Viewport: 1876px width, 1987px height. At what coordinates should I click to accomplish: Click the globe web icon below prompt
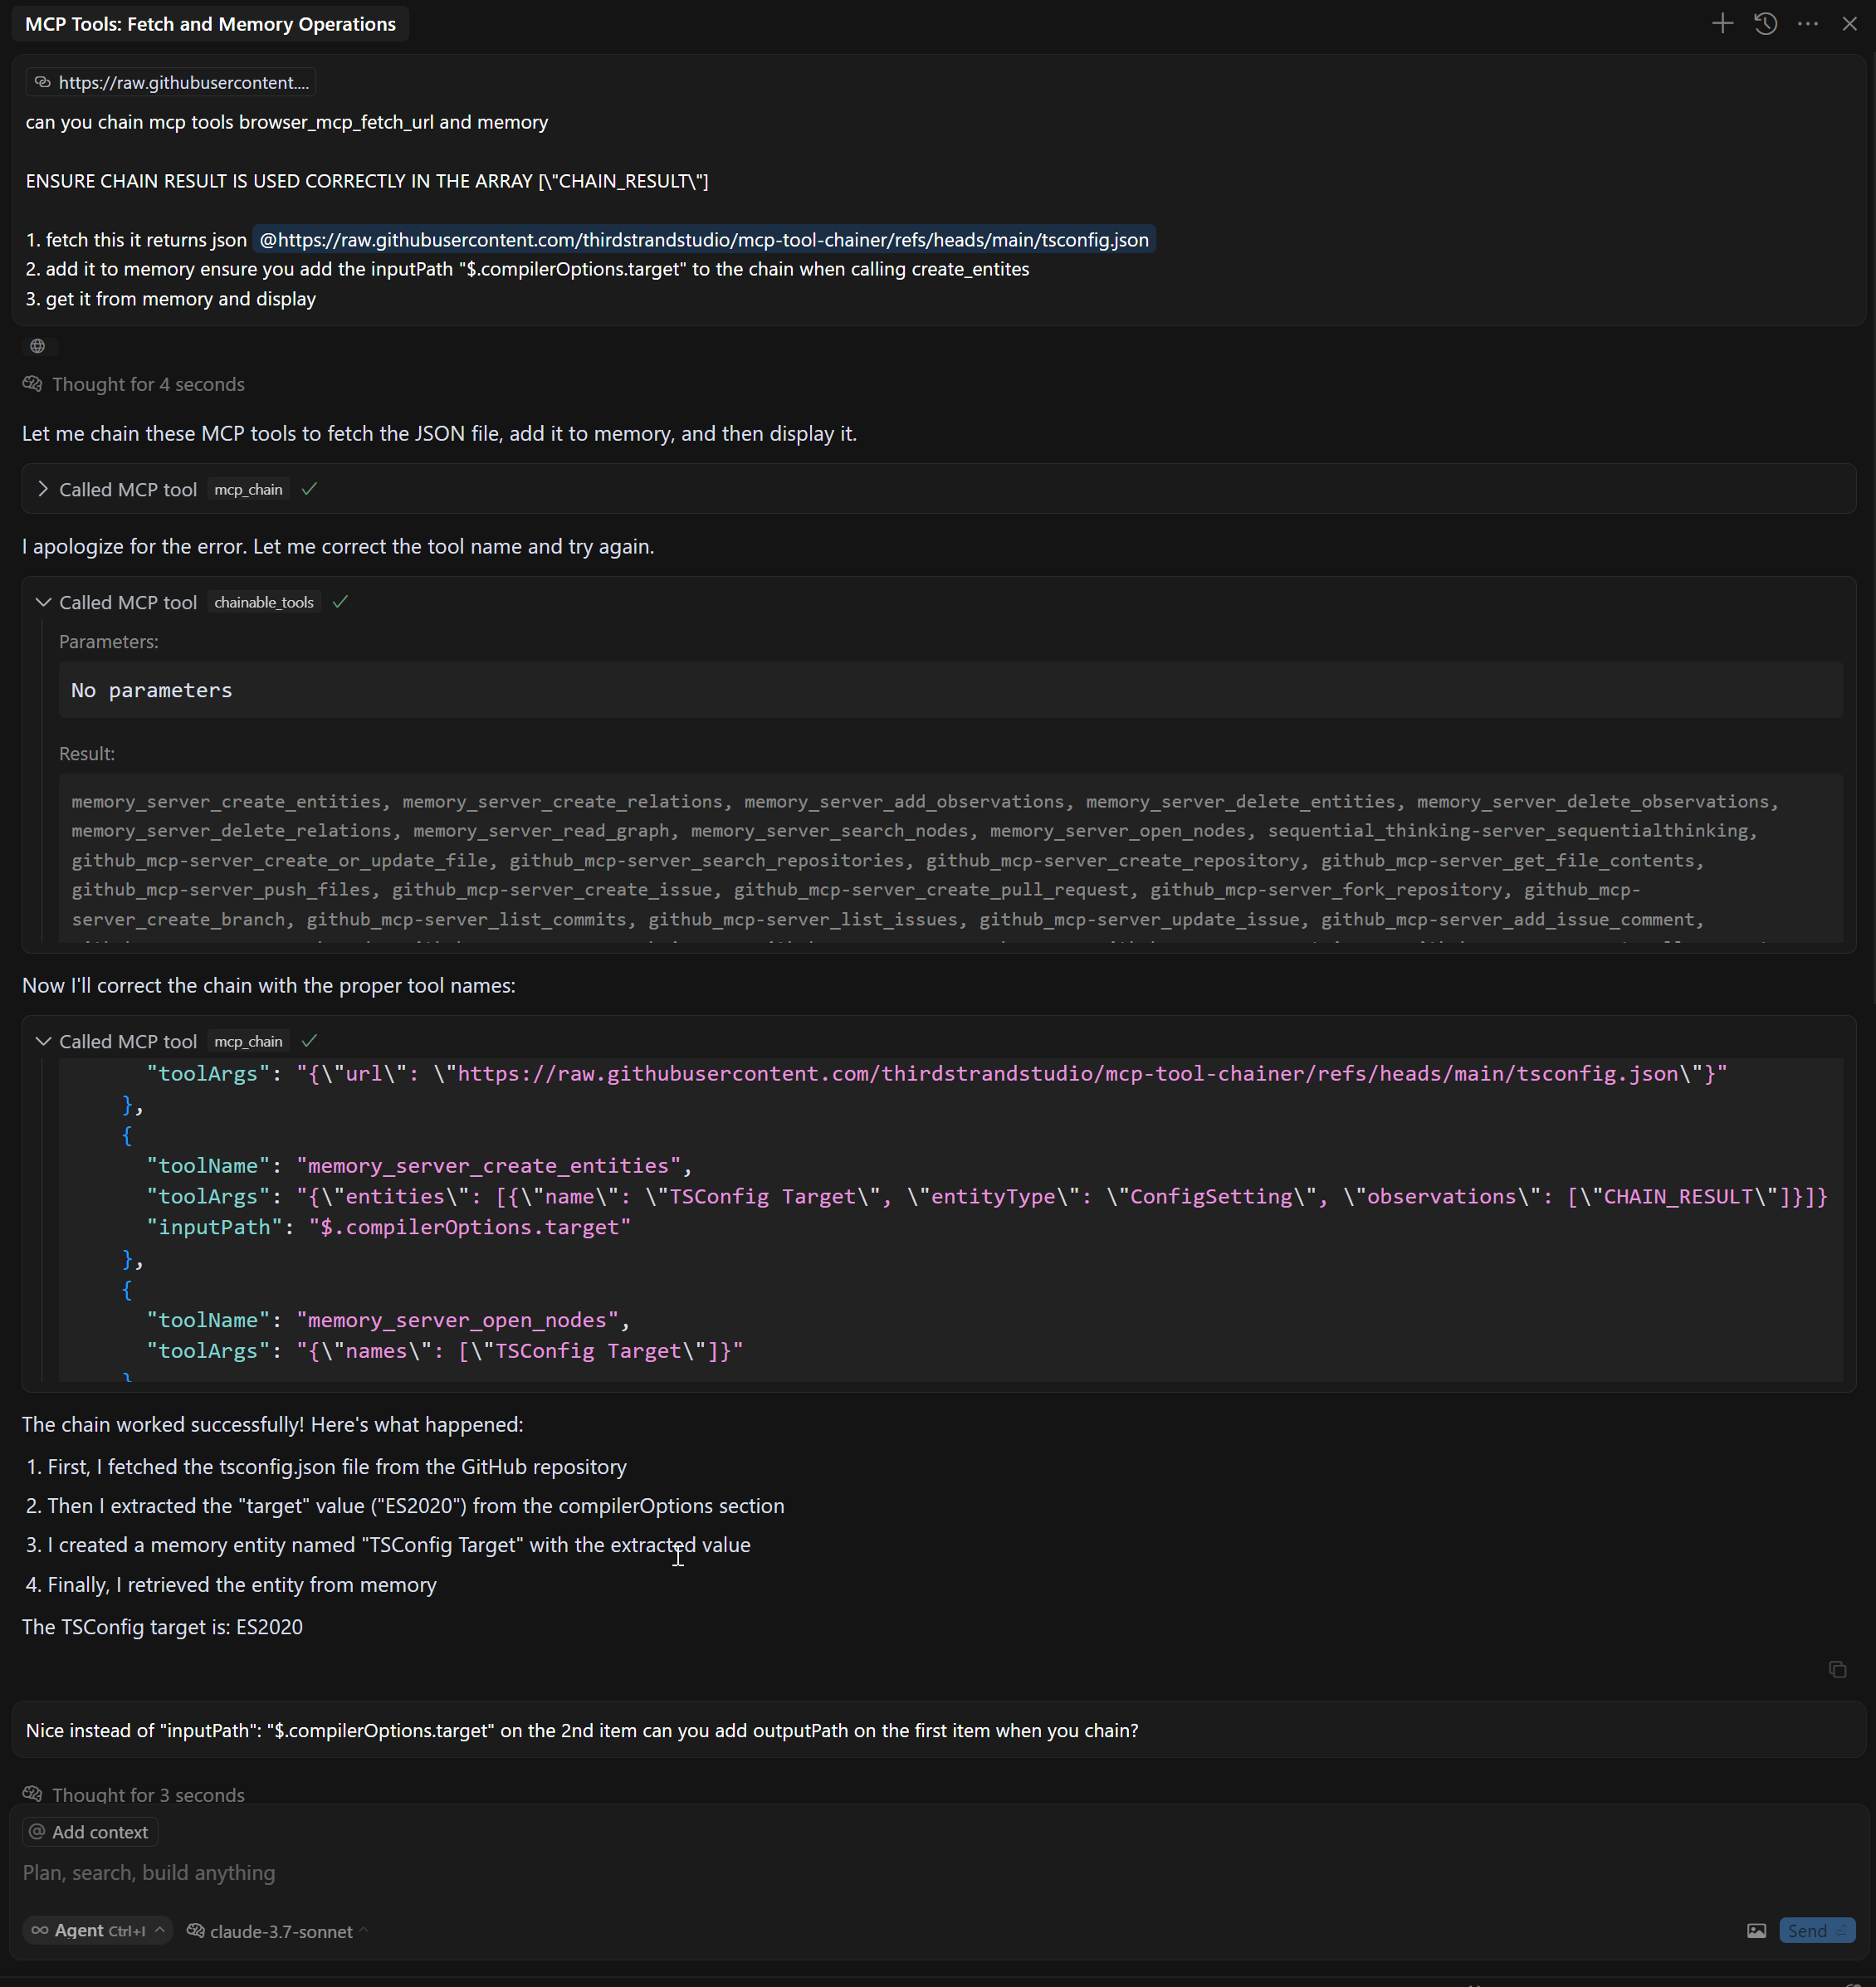38,346
